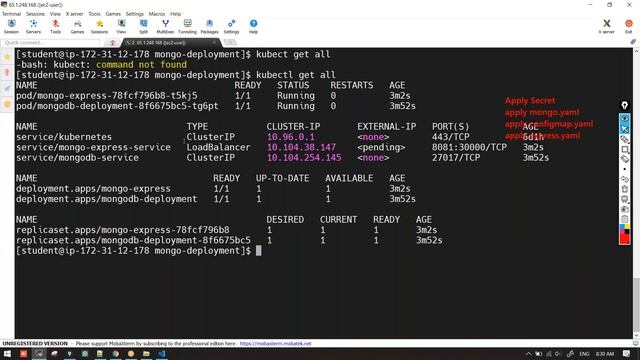Click the Tools toolbar icon
Image resolution: width=640 pixels, height=360 pixels.
(55, 27)
